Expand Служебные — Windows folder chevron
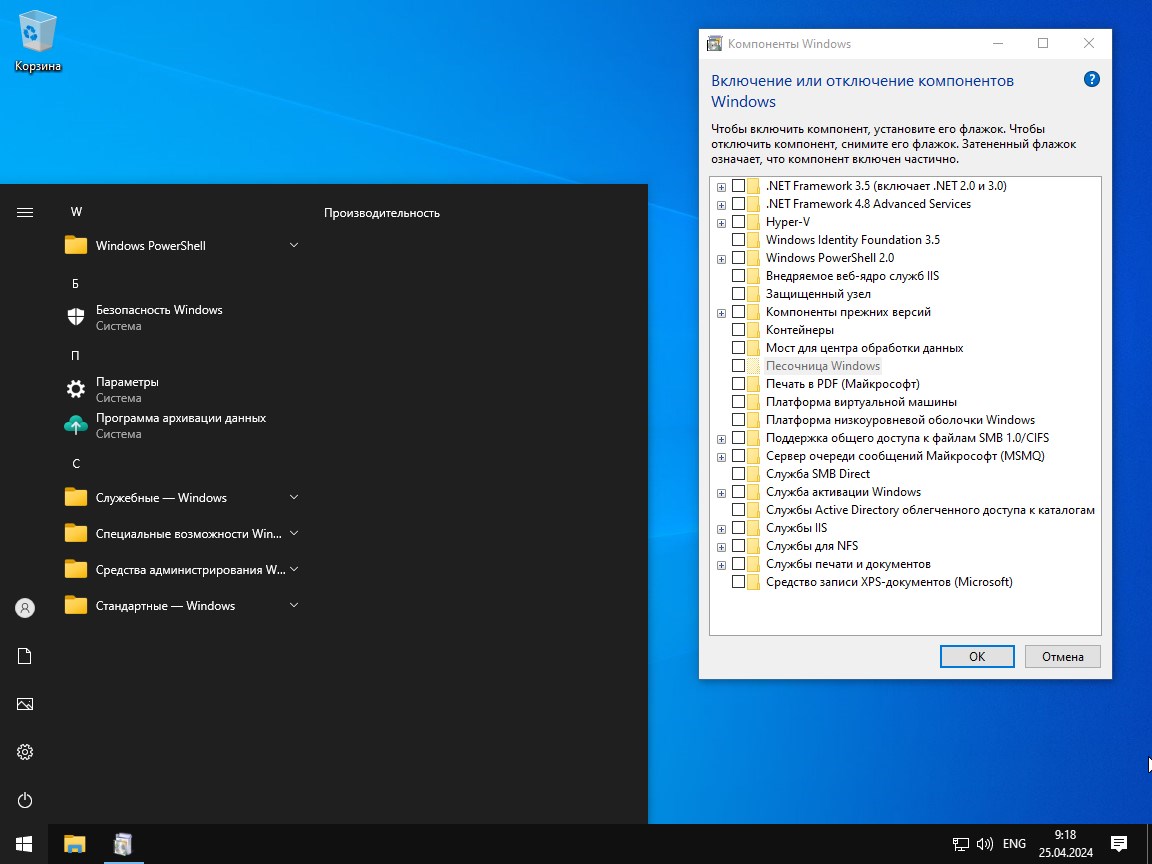Viewport: 1152px width, 864px height. 294,497
